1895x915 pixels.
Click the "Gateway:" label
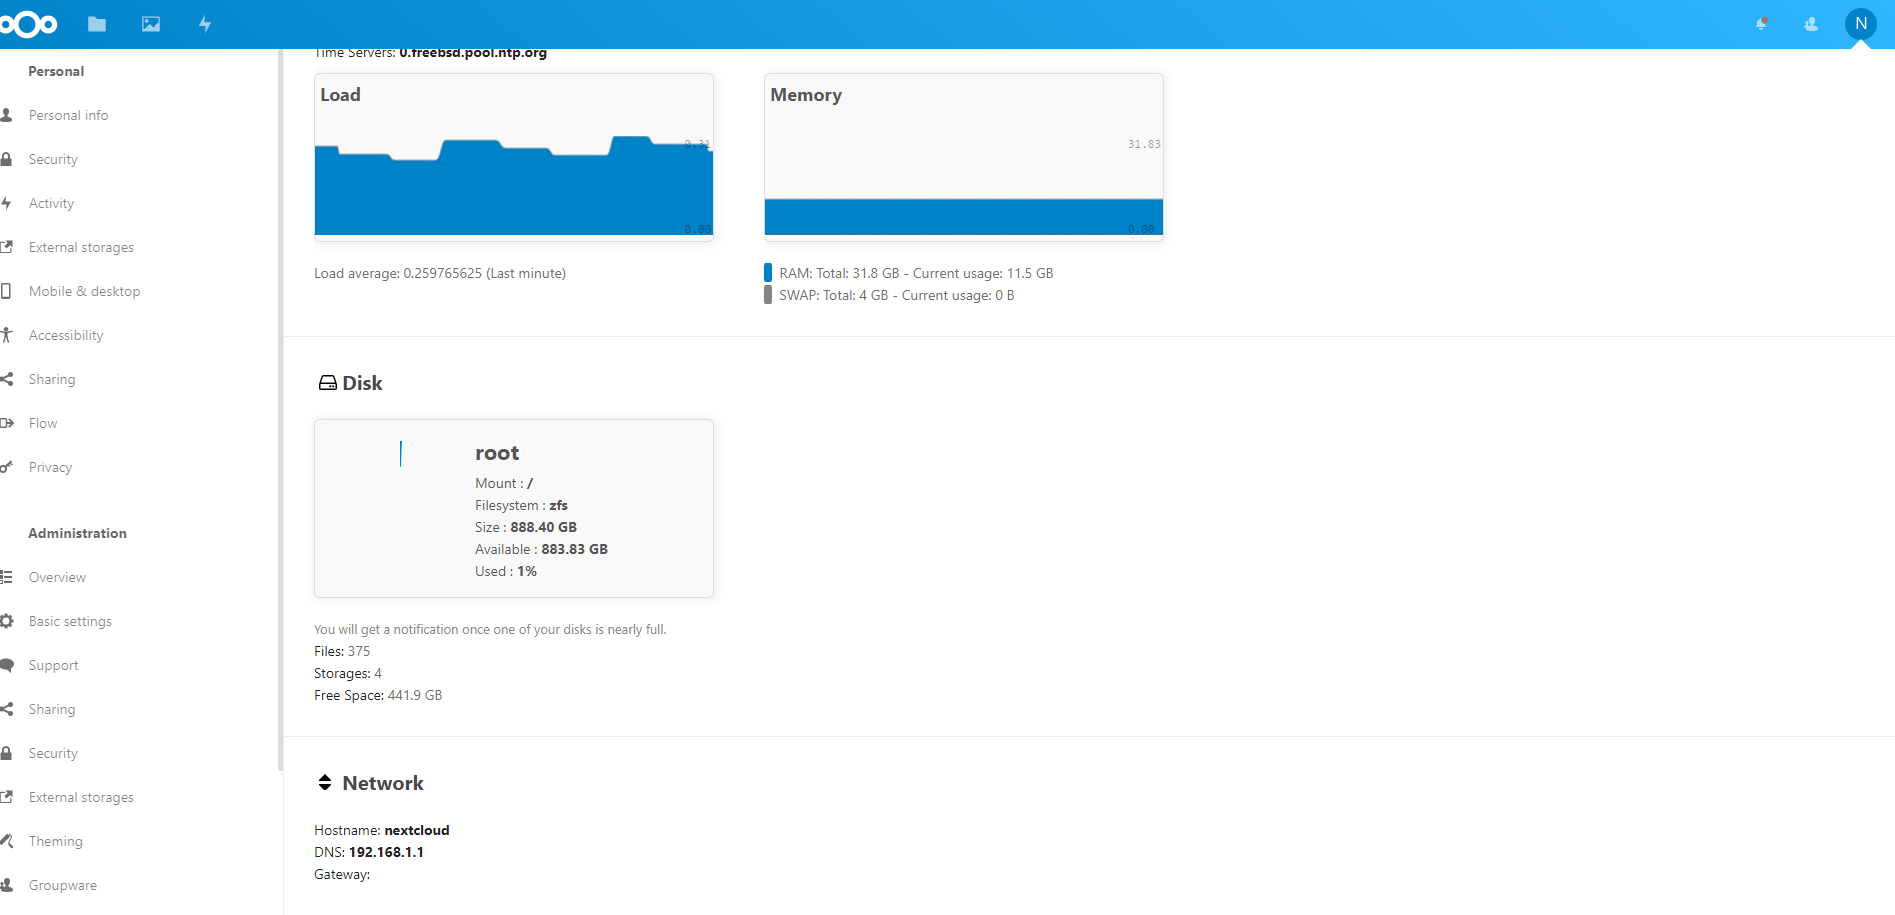pyautogui.click(x=342, y=874)
